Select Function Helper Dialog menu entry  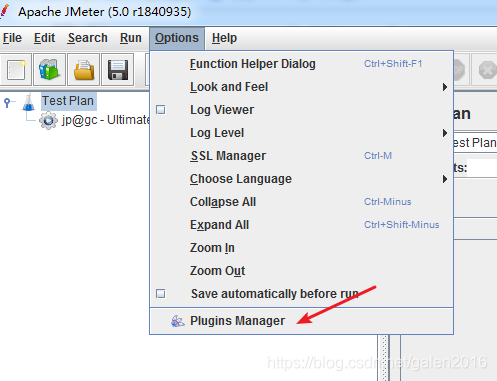pos(301,64)
